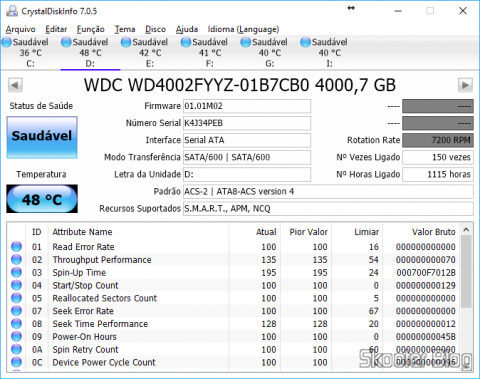The image size is (480, 379).
Task: Click the Padrão ACS-2 field
Action: coord(328,191)
